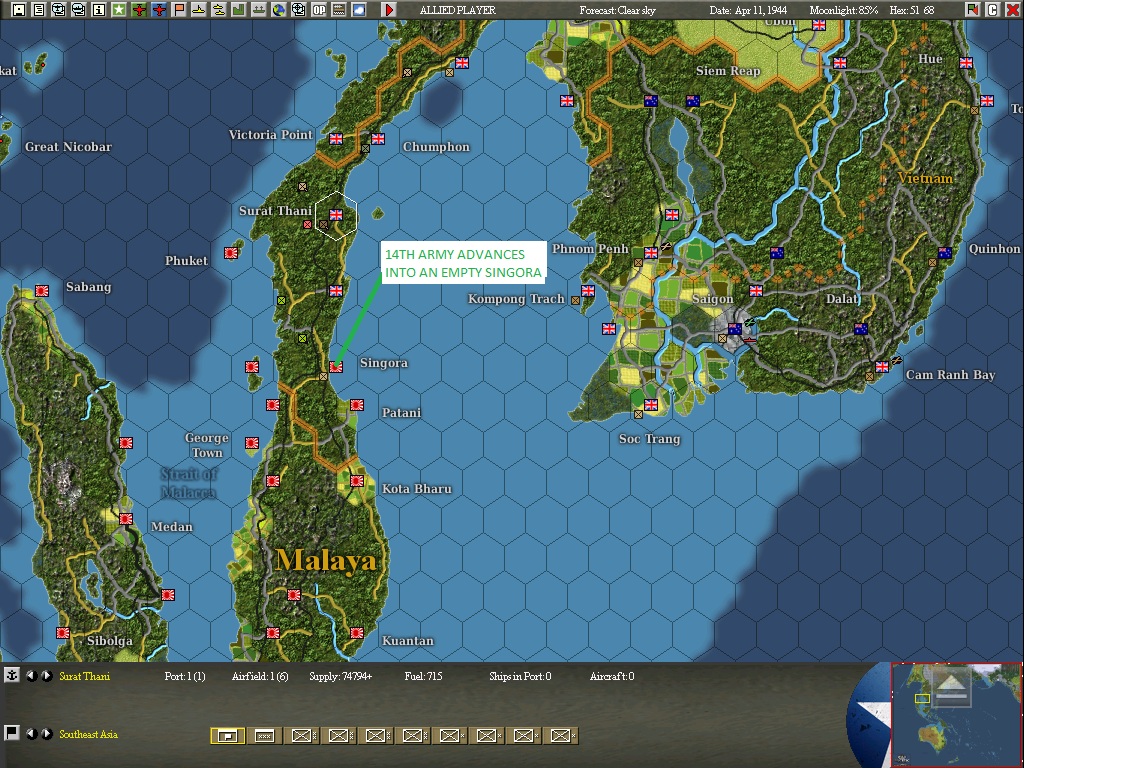The image size is (1137, 774).
Task: Open the save game disk icon
Action: click(20, 9)
